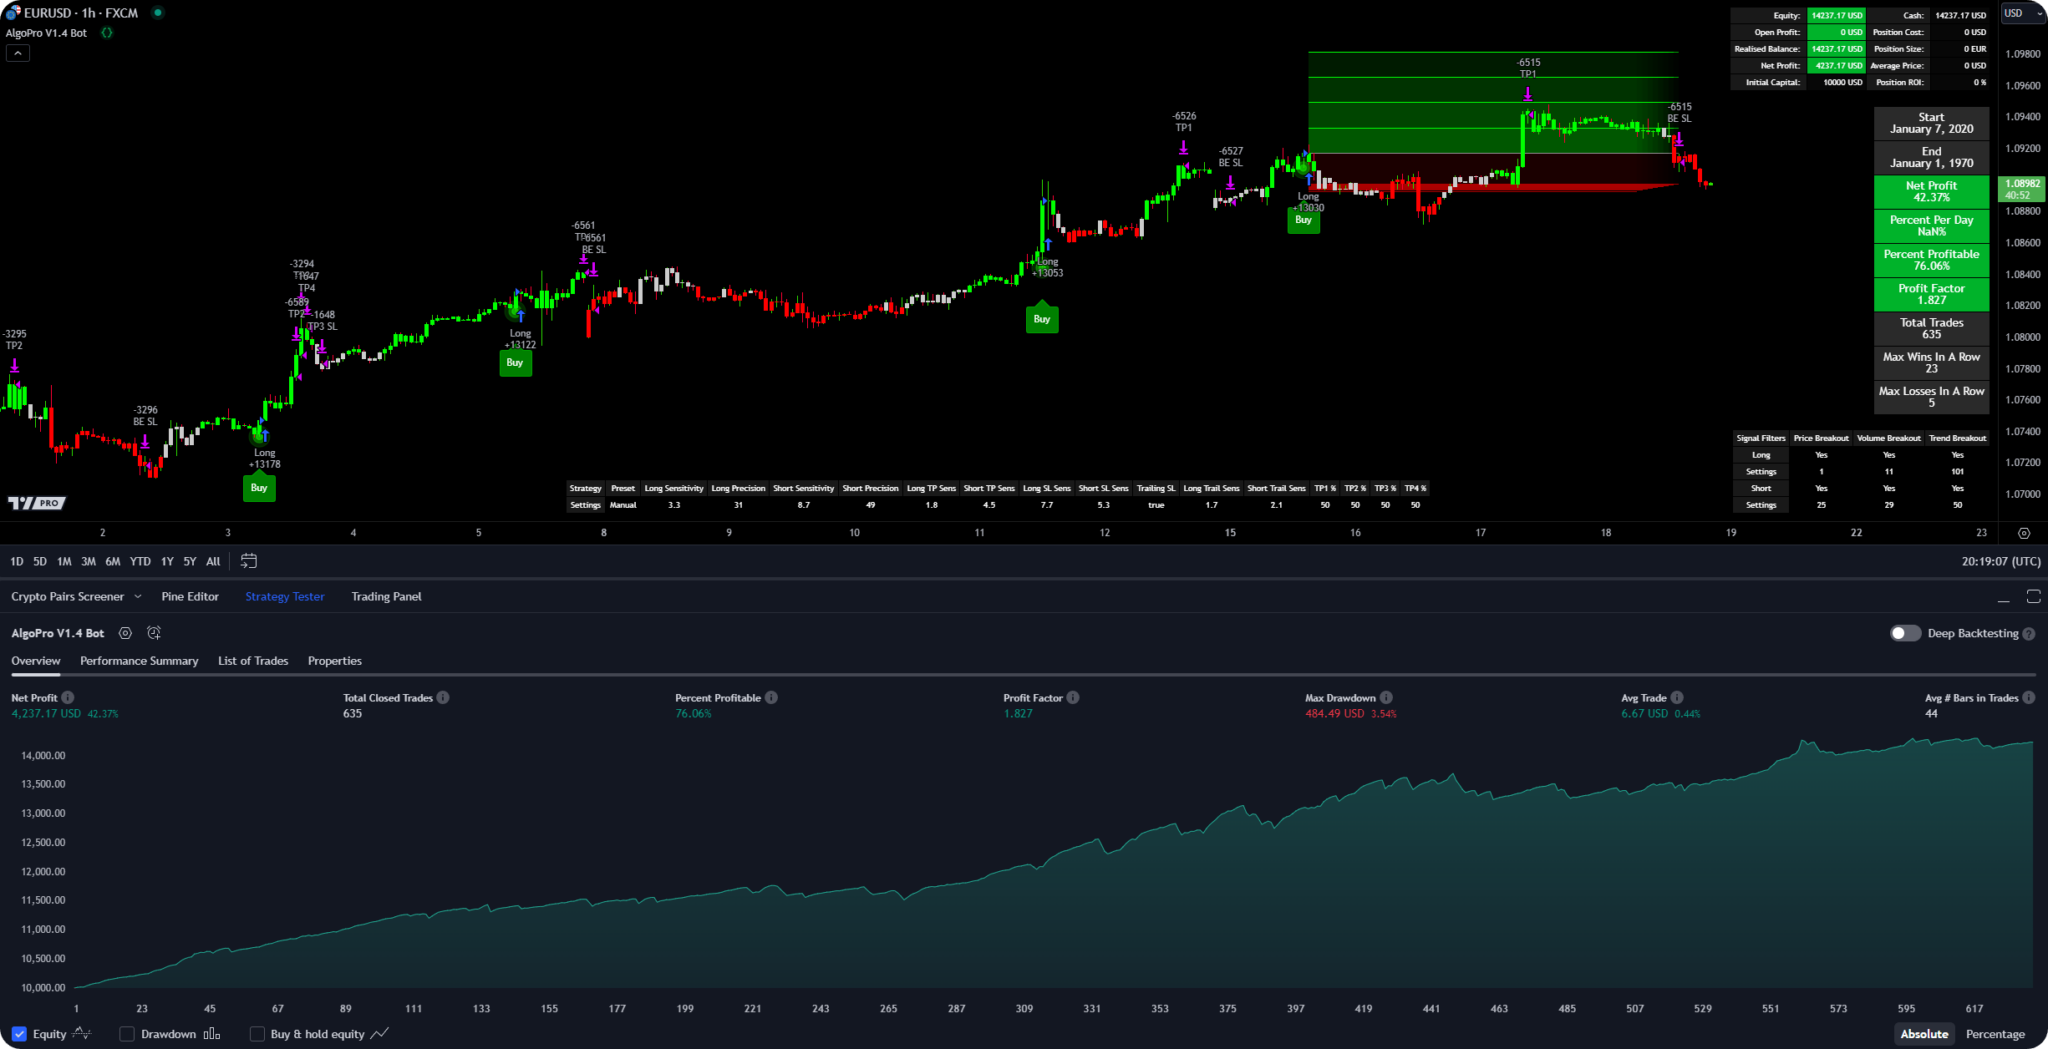Image resolution: width=2048 pixels, height=1049 pixels.
Task: Click the add alert clock icon
Action: pos(154,633)
